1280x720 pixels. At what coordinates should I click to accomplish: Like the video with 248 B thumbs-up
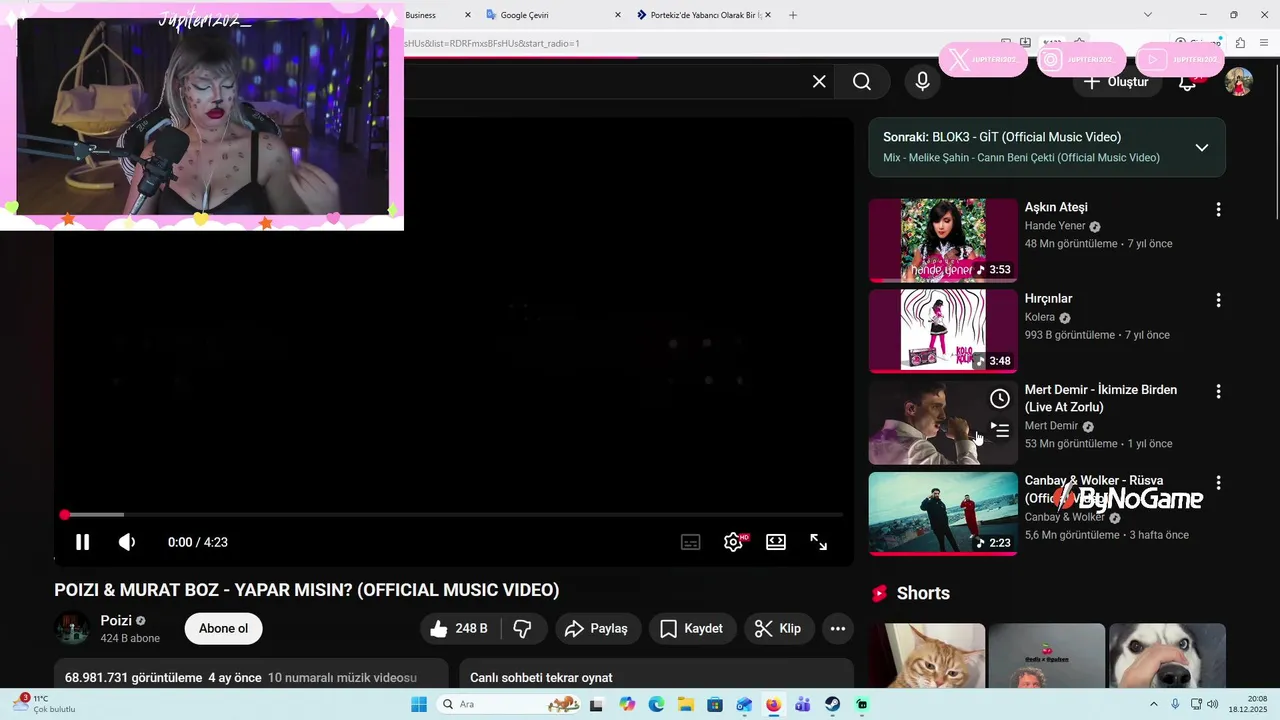tap(459, 628)
